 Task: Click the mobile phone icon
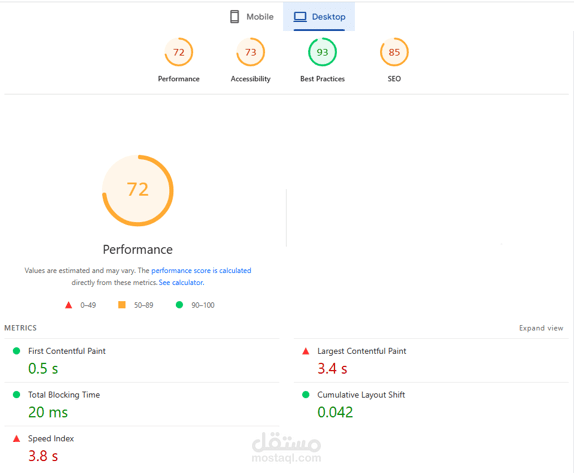(x=235, y=16)
